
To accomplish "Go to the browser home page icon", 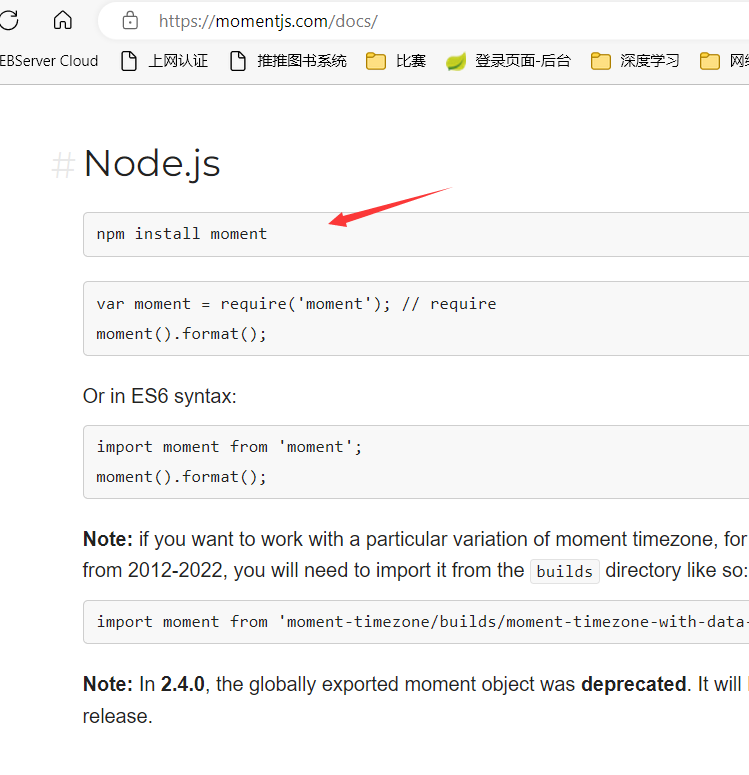I will (x=63, y=21).
